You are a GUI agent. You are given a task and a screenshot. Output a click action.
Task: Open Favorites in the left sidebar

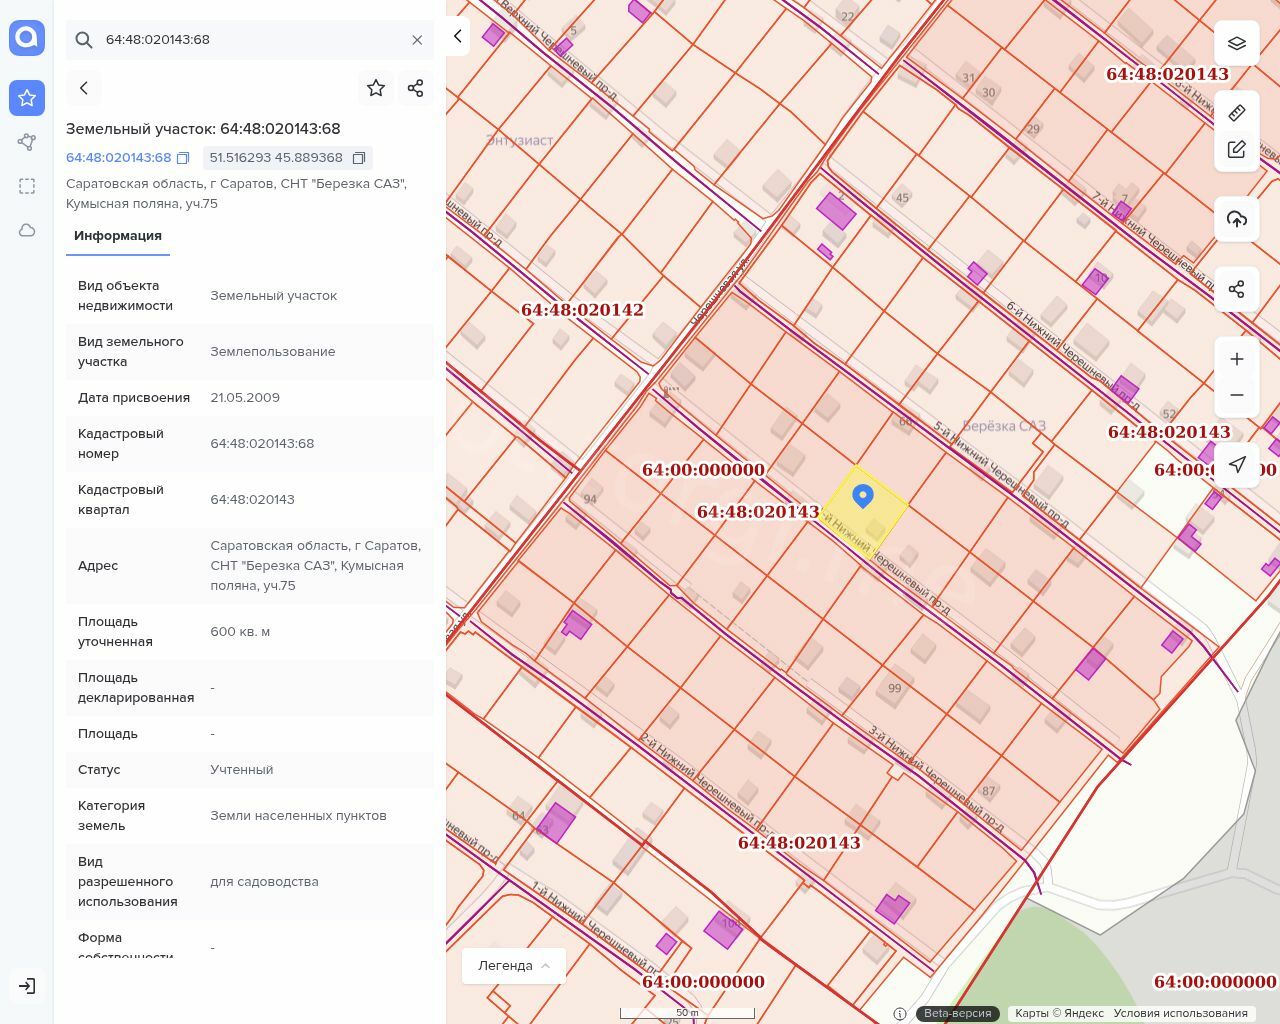[x=27, y=98]
